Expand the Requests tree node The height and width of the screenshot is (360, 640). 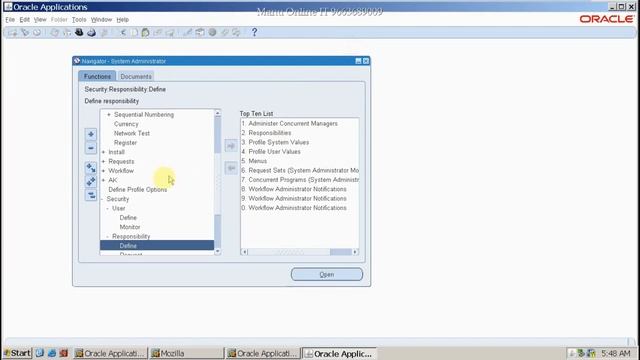(103, 162)
